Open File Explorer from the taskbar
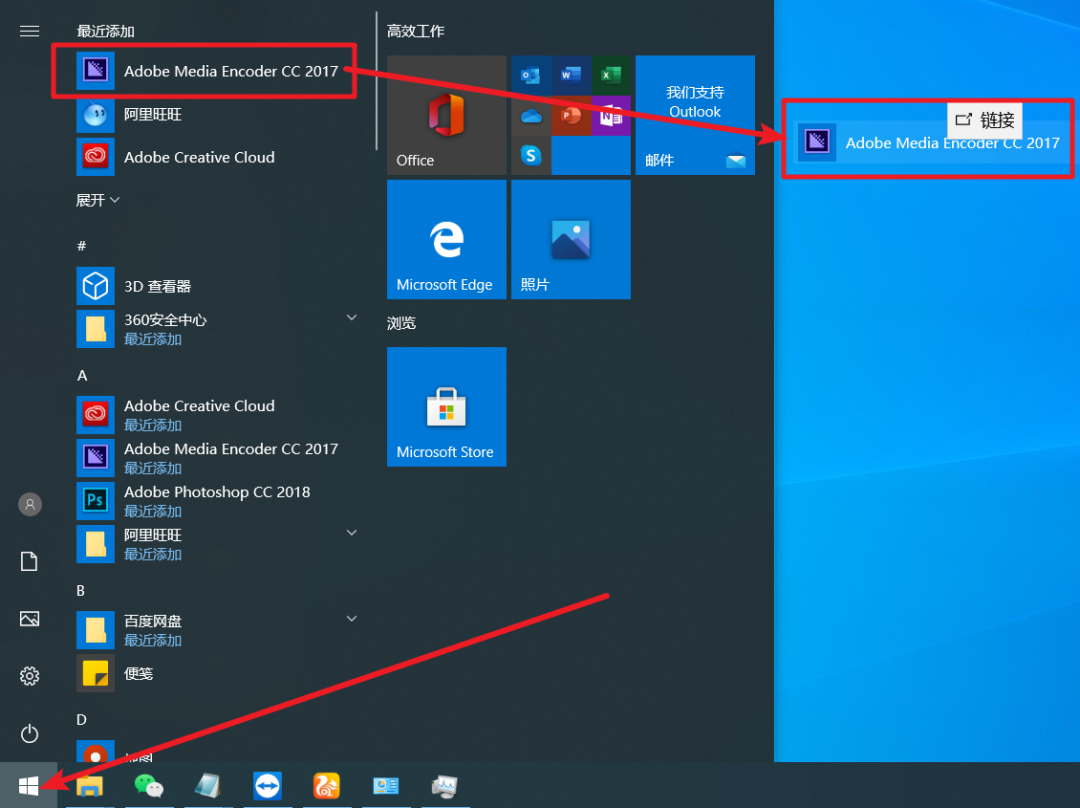 click(90, 785)
